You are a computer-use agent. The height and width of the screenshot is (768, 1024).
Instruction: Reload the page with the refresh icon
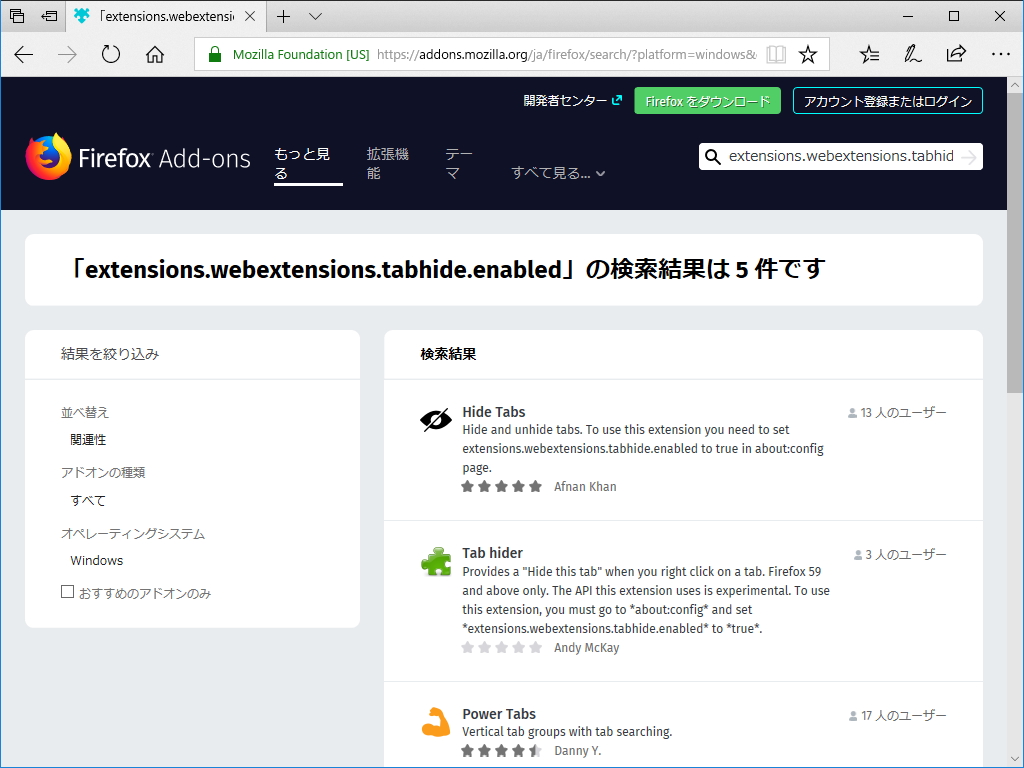(110, 54)
